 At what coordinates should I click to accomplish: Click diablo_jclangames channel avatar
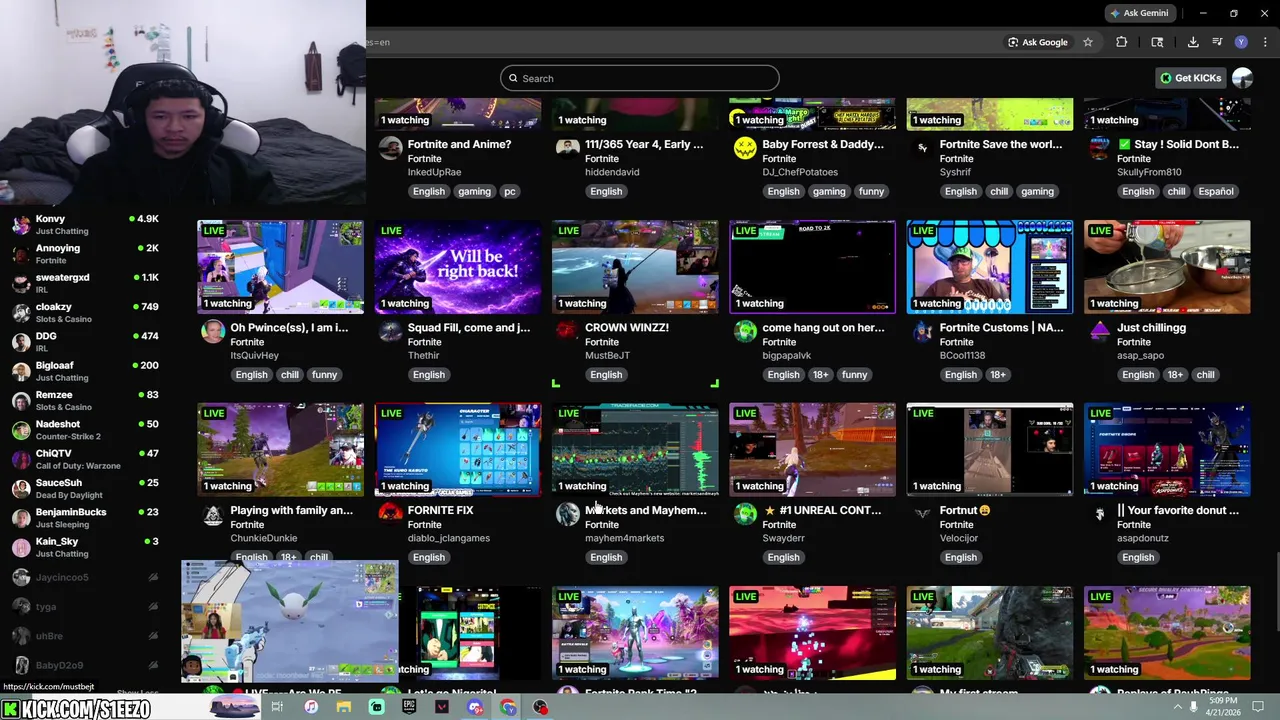coord(390,514)
